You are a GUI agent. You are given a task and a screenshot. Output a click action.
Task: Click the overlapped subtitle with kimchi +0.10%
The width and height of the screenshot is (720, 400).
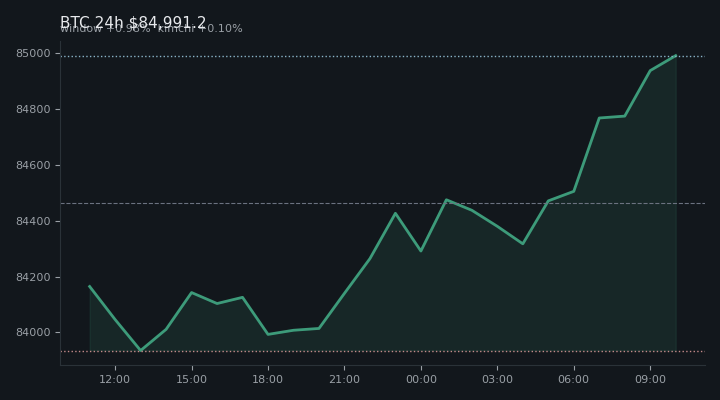coord(151,28)
